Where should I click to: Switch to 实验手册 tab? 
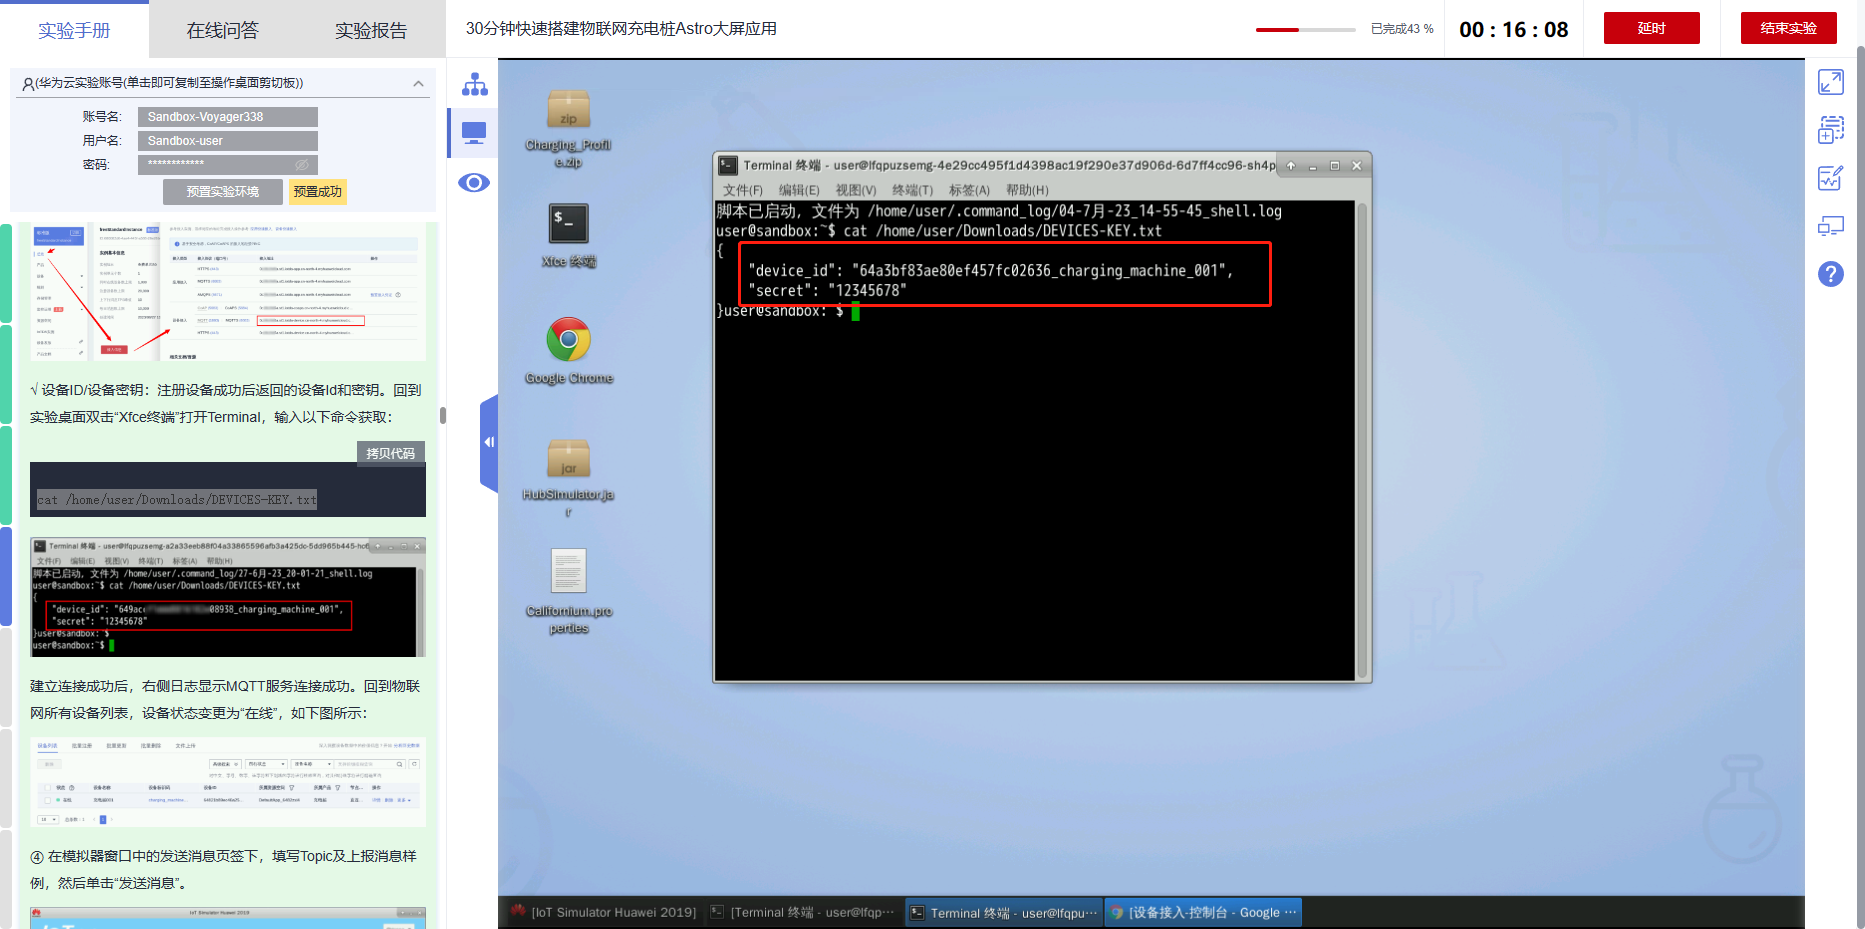point(74,31)
